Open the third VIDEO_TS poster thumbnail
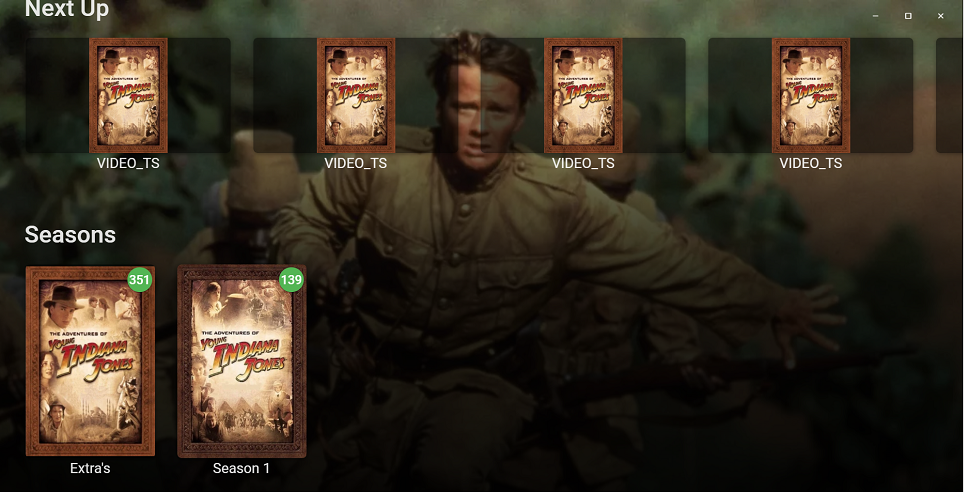 click(583, 95)
